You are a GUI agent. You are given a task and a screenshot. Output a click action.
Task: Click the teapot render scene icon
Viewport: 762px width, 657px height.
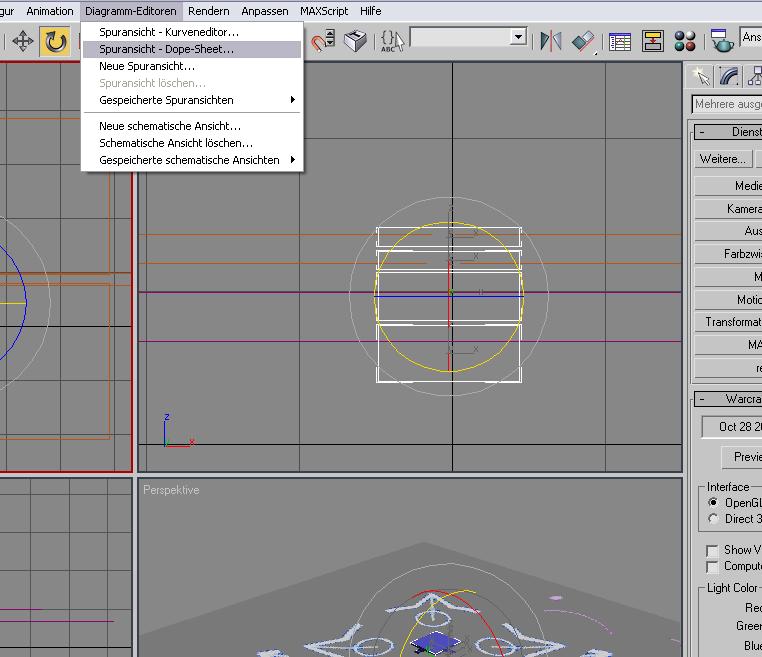pyautogui.click(x=722, y=41)
